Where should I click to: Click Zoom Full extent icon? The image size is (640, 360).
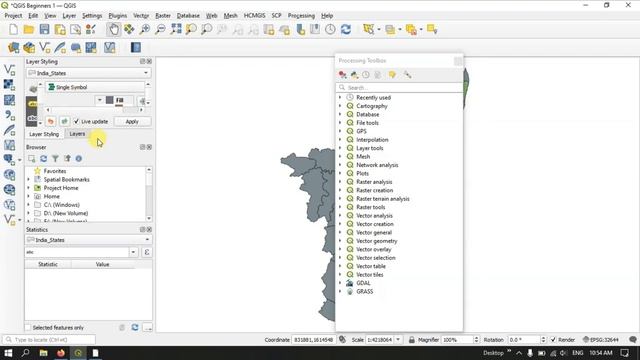pos(176,29)
